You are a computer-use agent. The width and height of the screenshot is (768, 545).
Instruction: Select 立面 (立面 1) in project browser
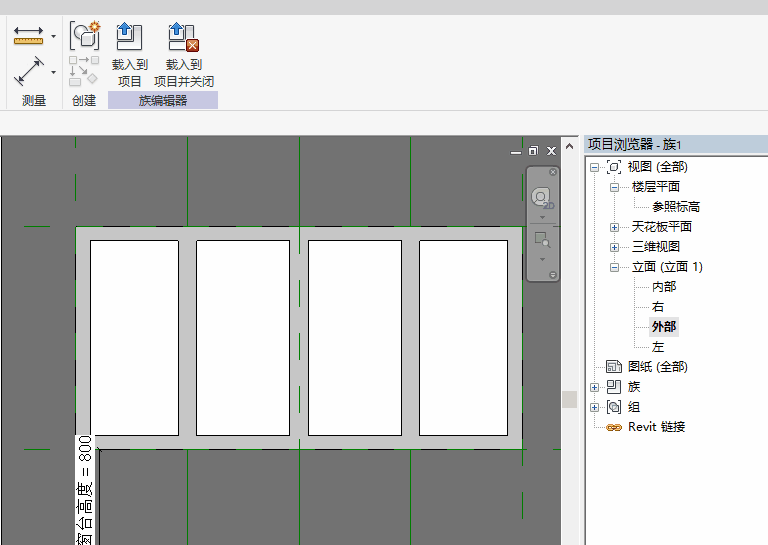click(x=667, y=267)
